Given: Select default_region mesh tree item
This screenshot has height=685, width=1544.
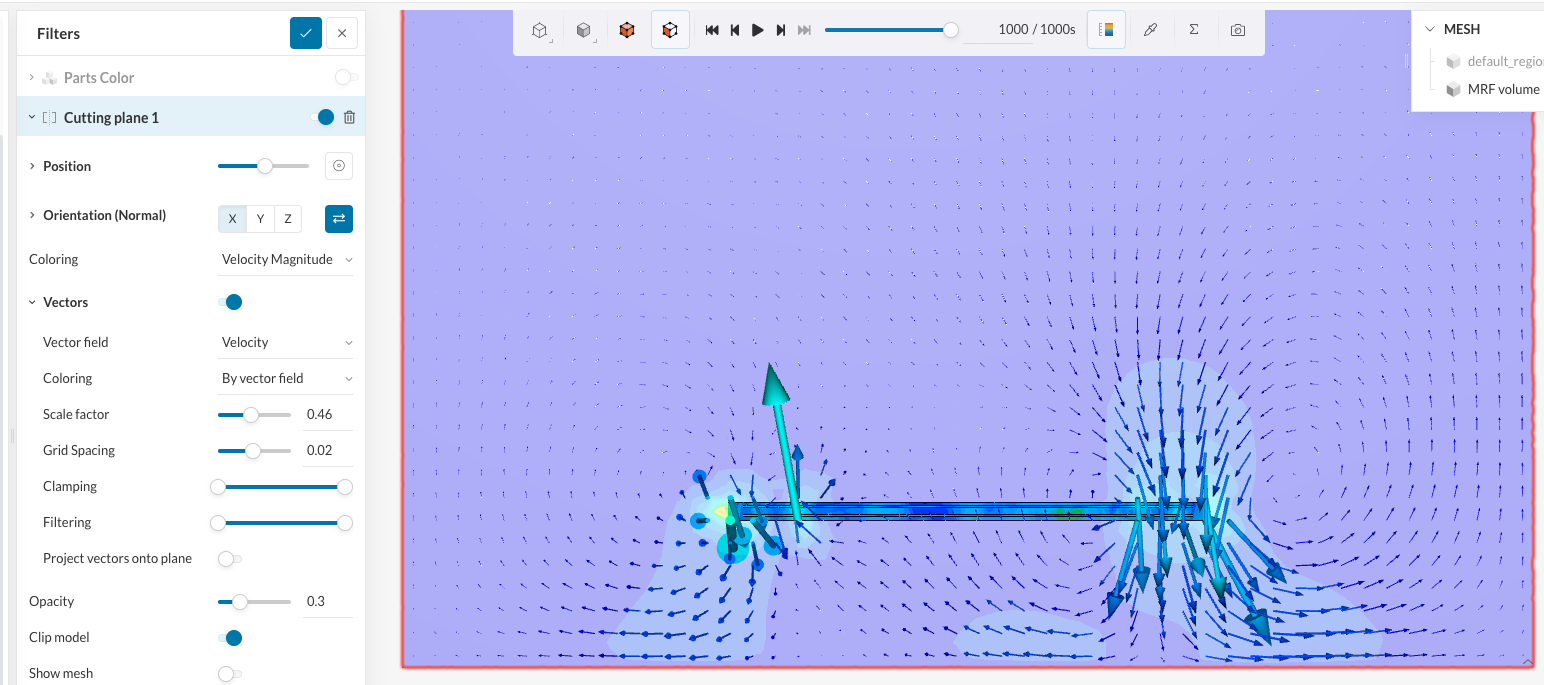Looking at the screenshot, I should point(1504,61).
